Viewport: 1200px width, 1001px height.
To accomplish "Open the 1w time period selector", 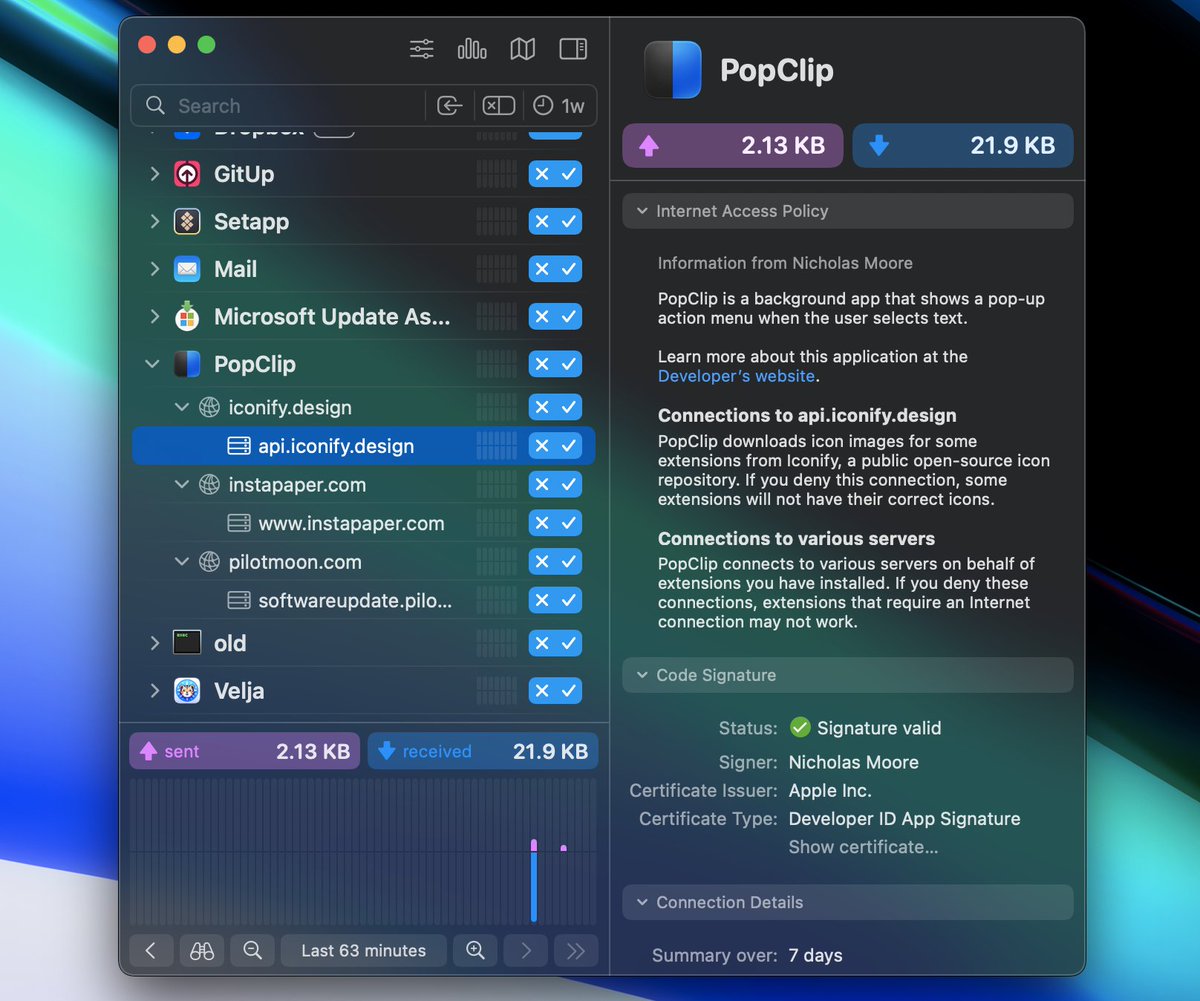I will pyautogui.click(x=559, y=106).
